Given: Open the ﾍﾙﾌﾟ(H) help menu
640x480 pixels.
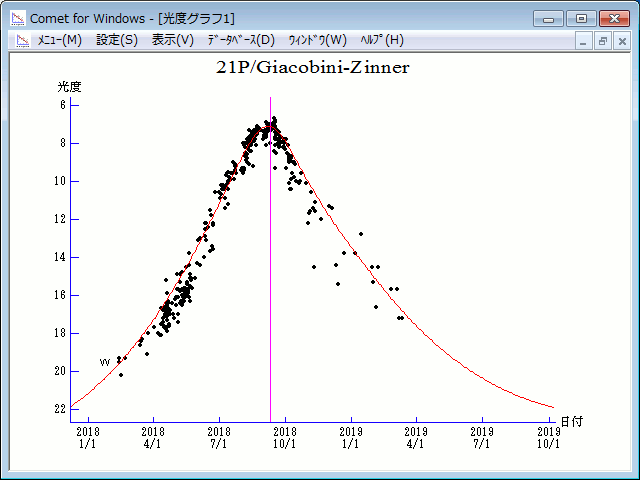Looking at the screenshot, I should [x=381, y=40].
